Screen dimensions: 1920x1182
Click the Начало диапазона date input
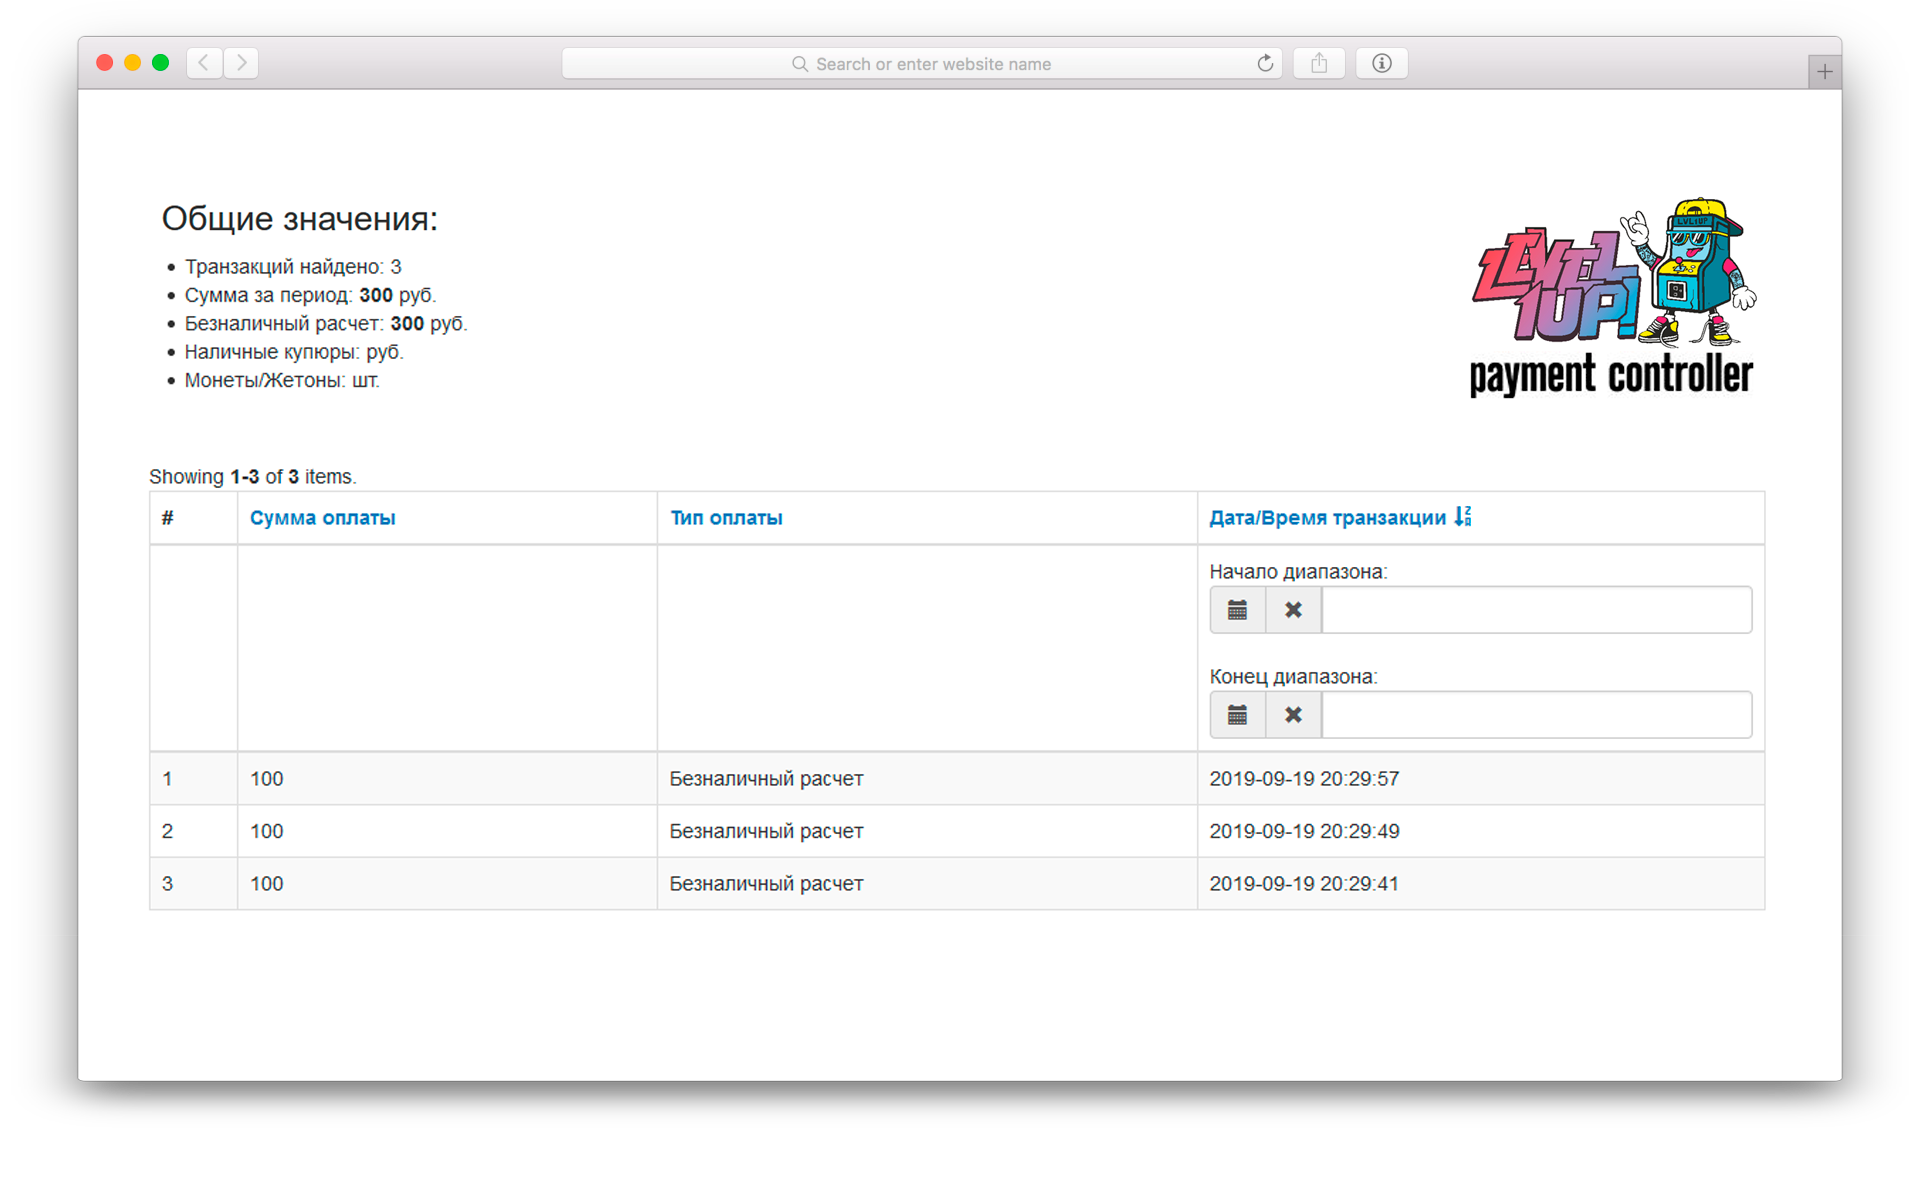click(1536, 610)
